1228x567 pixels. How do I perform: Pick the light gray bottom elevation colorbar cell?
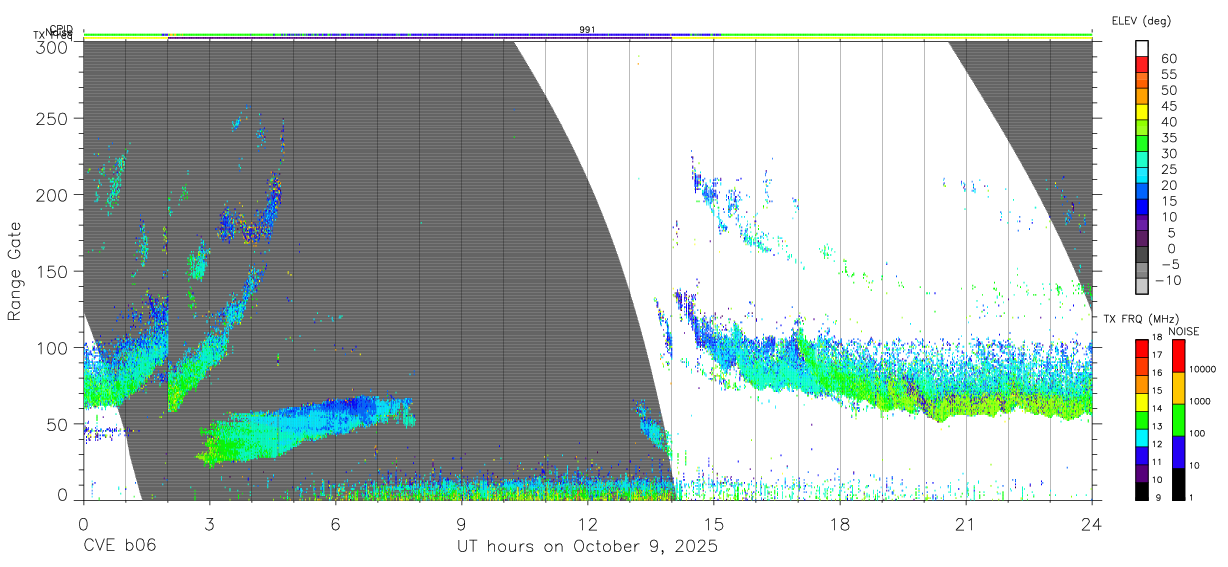[x=1141, y=286]
